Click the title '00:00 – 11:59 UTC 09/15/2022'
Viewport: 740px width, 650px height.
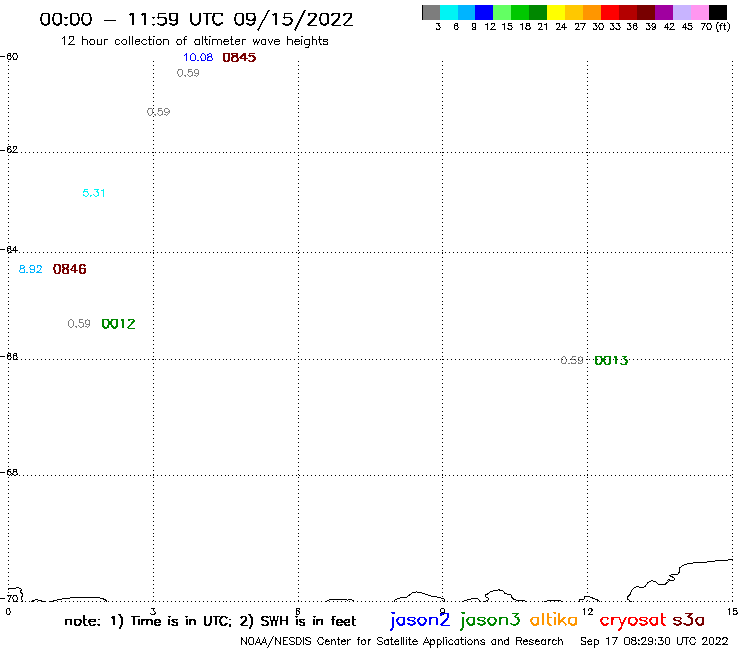coord(196,19)
